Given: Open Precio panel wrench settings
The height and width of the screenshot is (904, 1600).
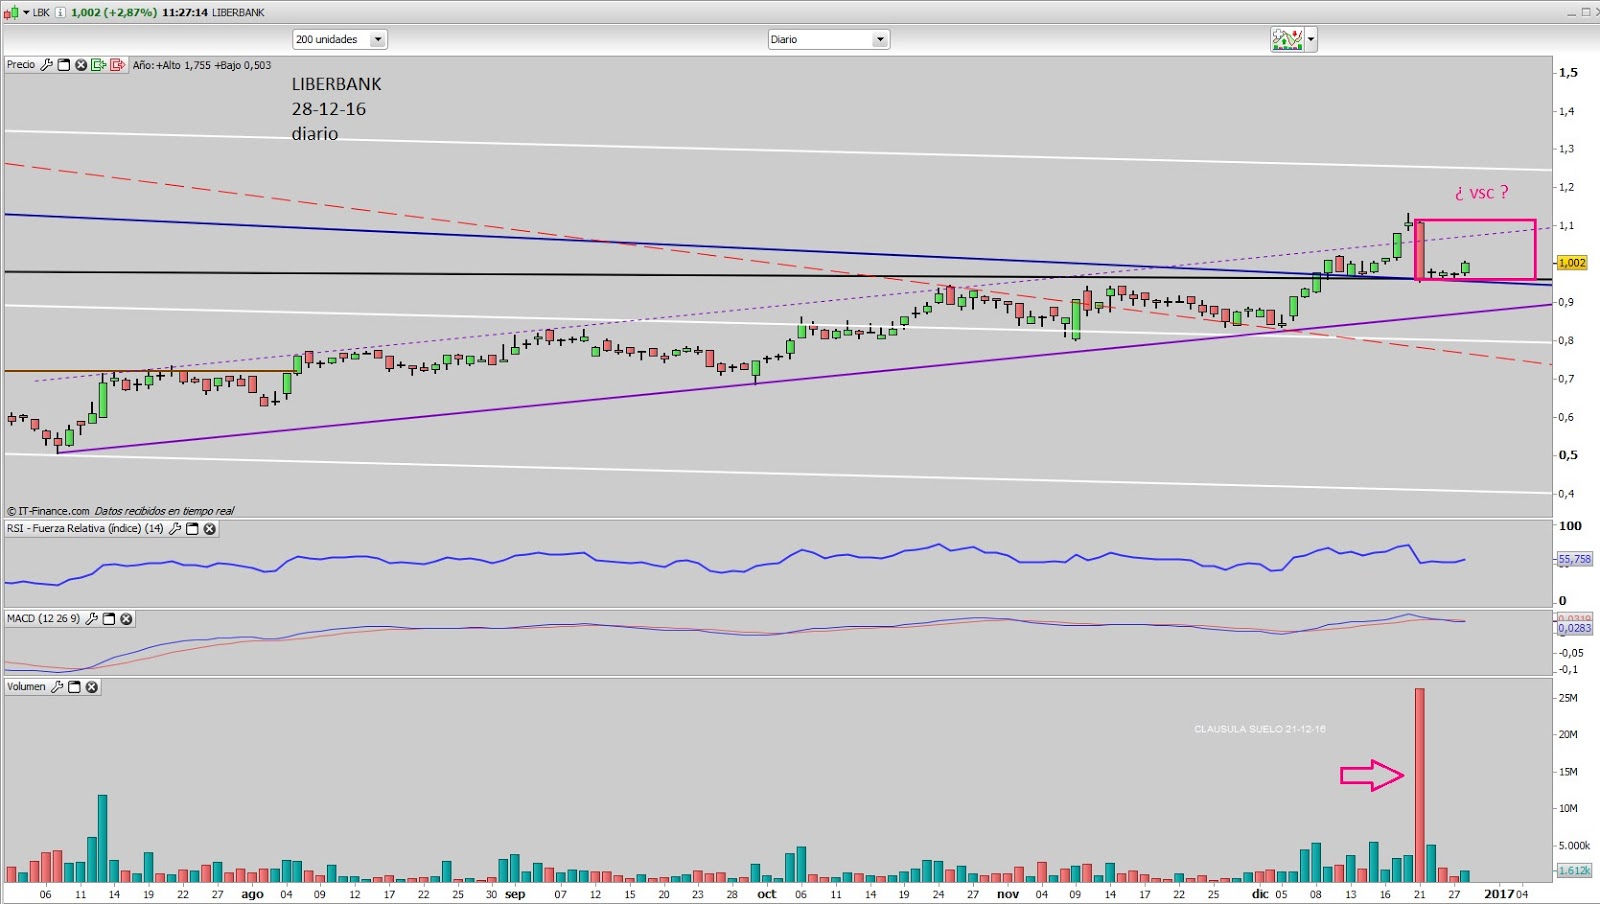Looking at the screenshot, I should [x=46, y=65].
